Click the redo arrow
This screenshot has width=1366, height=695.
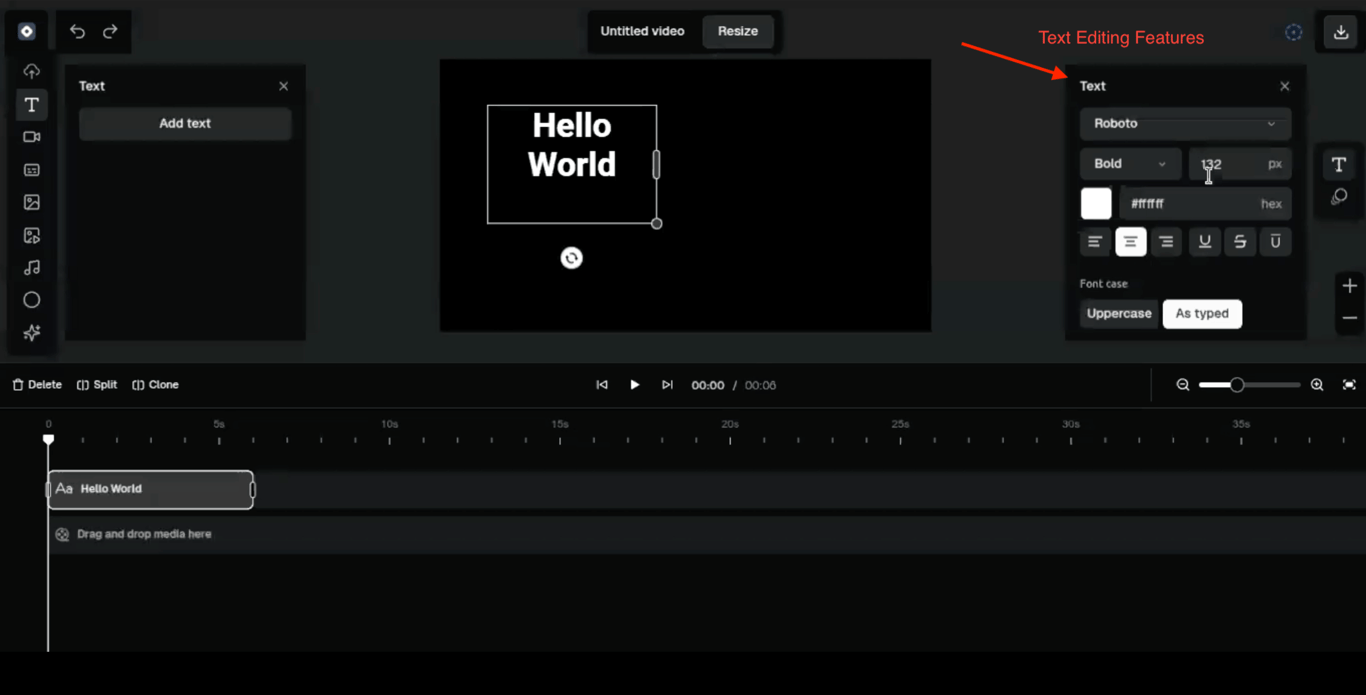110,32
